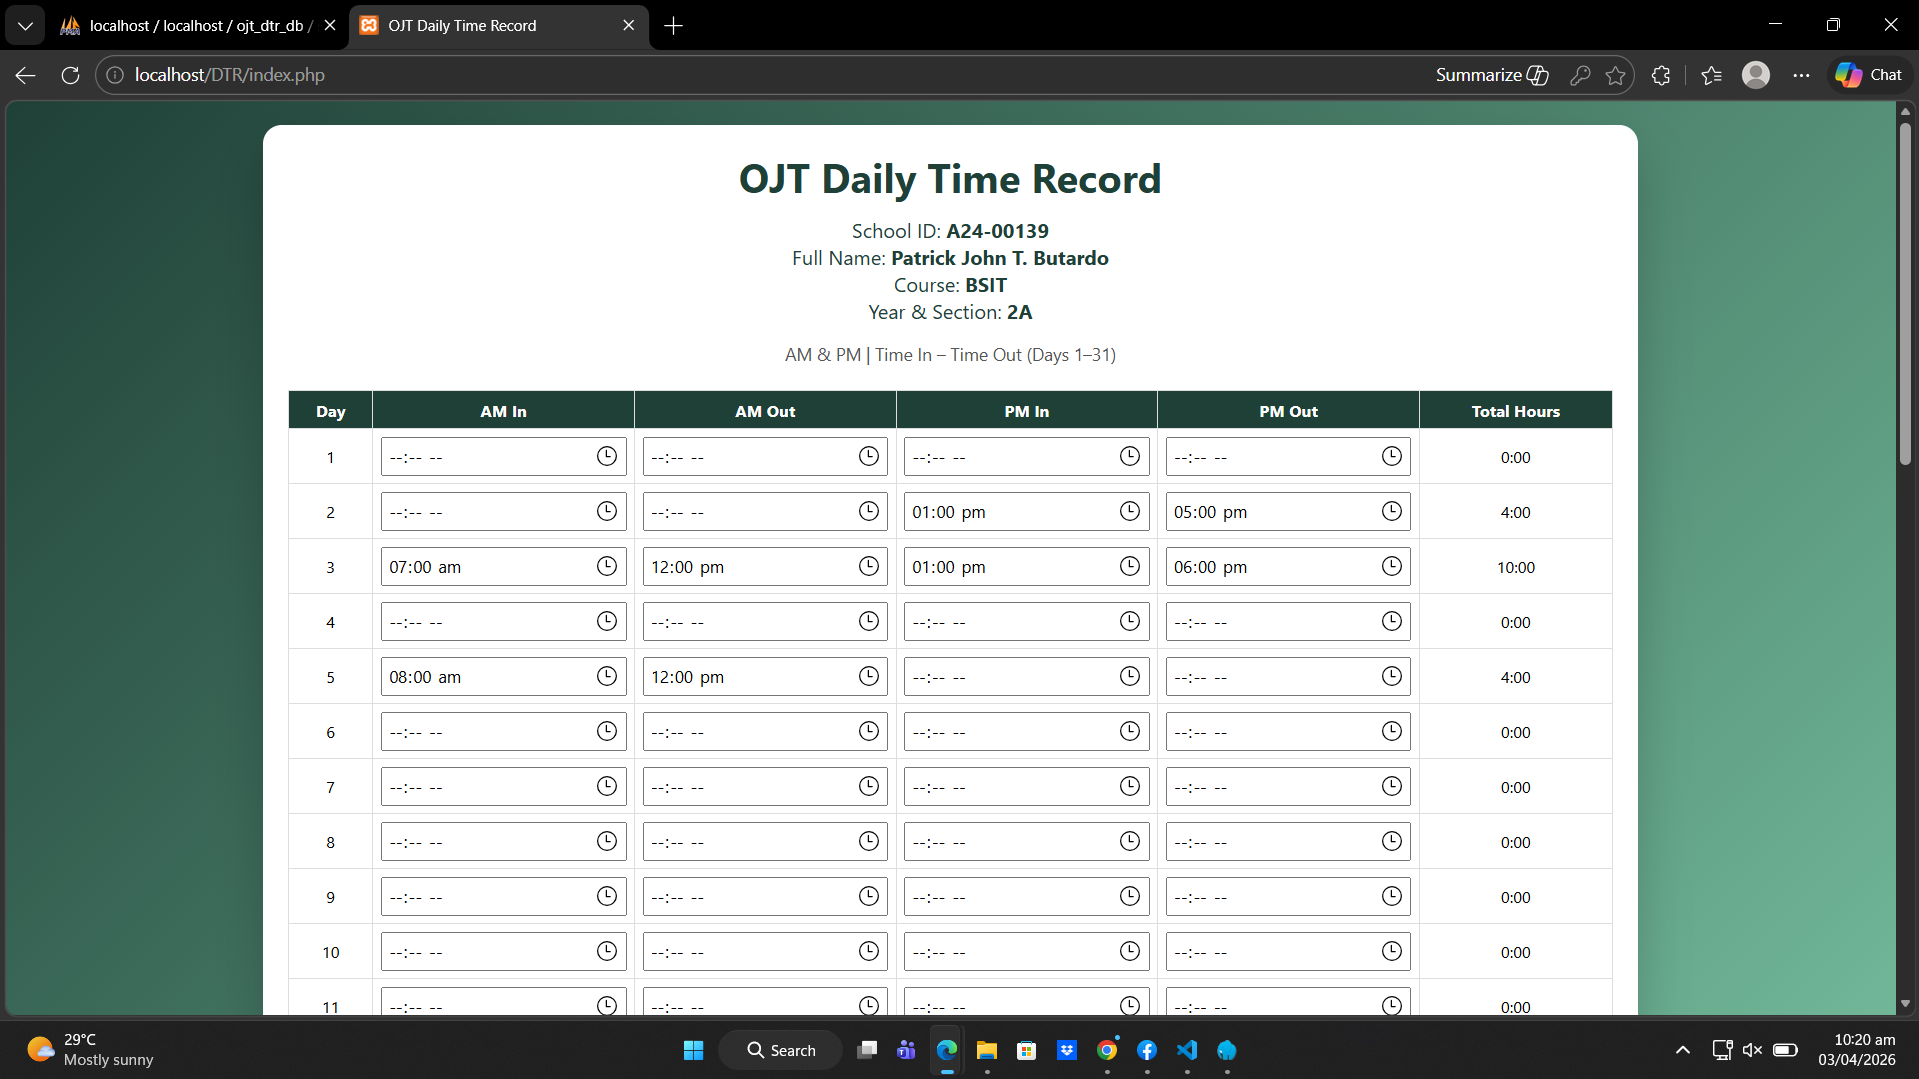Refresh the current page
Image resolution: width=1919 pixels, height=1079 pixels.
(70, 75)
